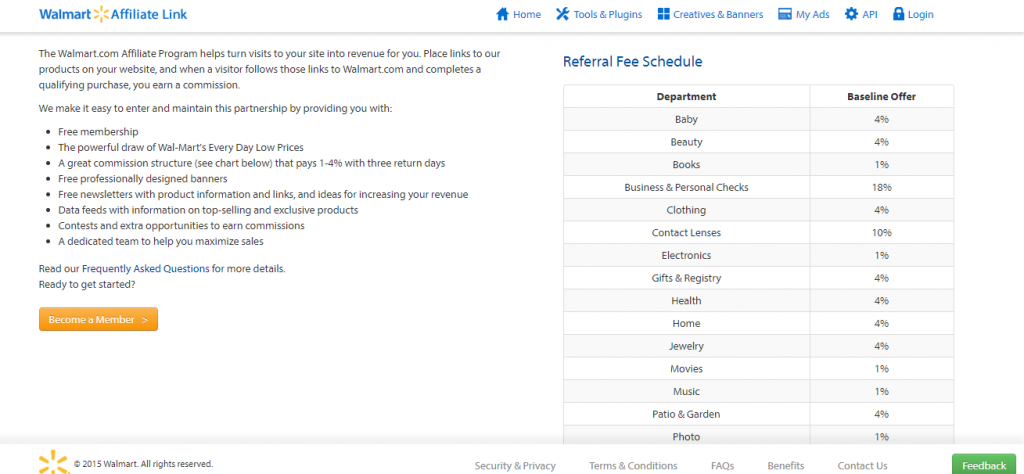Viewport: 1024px width, 474px height.
Task: Select the Music department cell
Action: click(x=686, y=392)
